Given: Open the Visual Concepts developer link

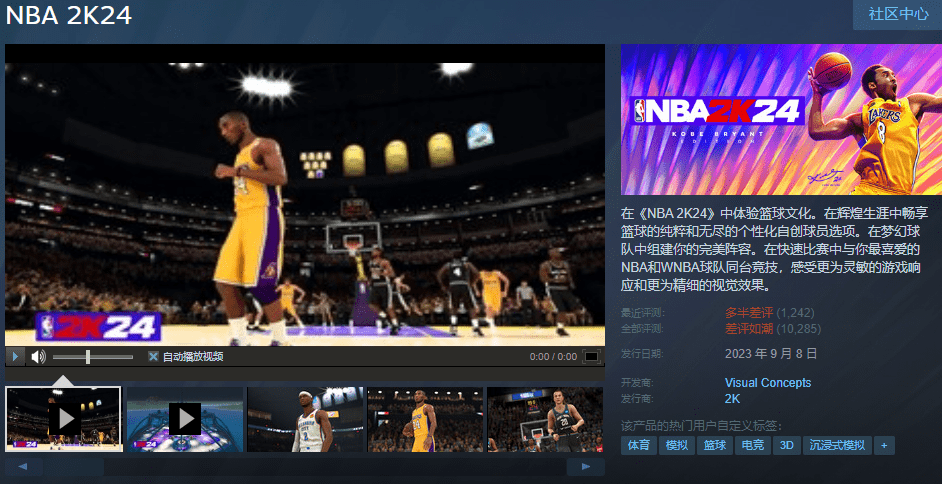Looking at the screenshot, I should (767, 383).
